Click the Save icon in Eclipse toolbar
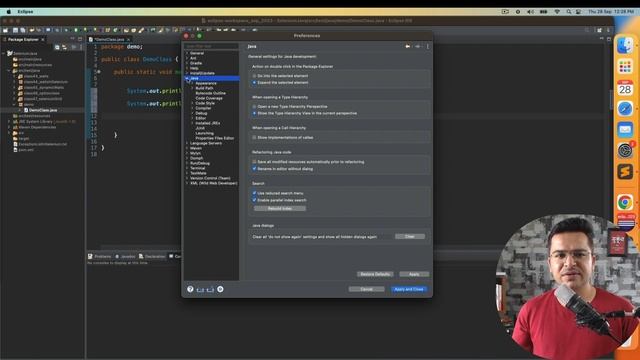640x360 pixels. click(16, 30)
